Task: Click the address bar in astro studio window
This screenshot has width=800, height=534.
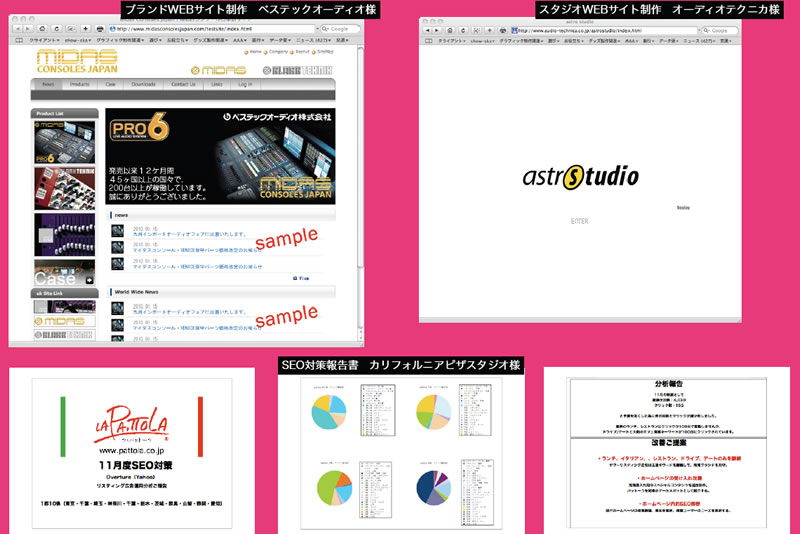Action: pyautogui.click(x=604, y=31)
